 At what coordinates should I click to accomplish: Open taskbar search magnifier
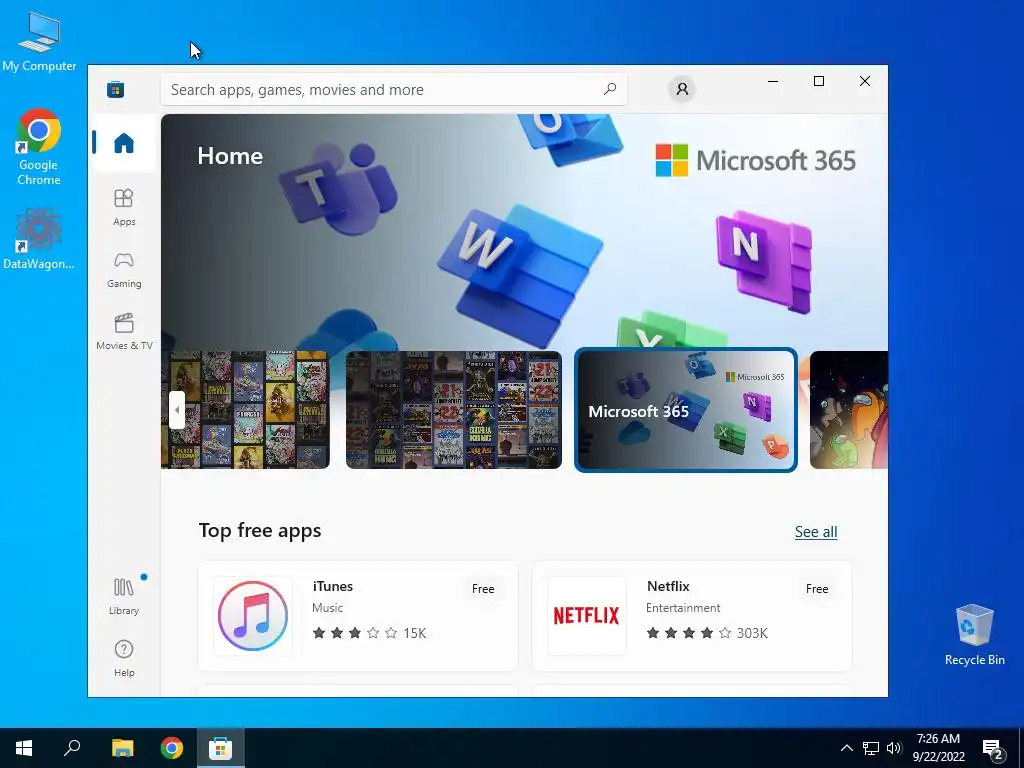72,748
